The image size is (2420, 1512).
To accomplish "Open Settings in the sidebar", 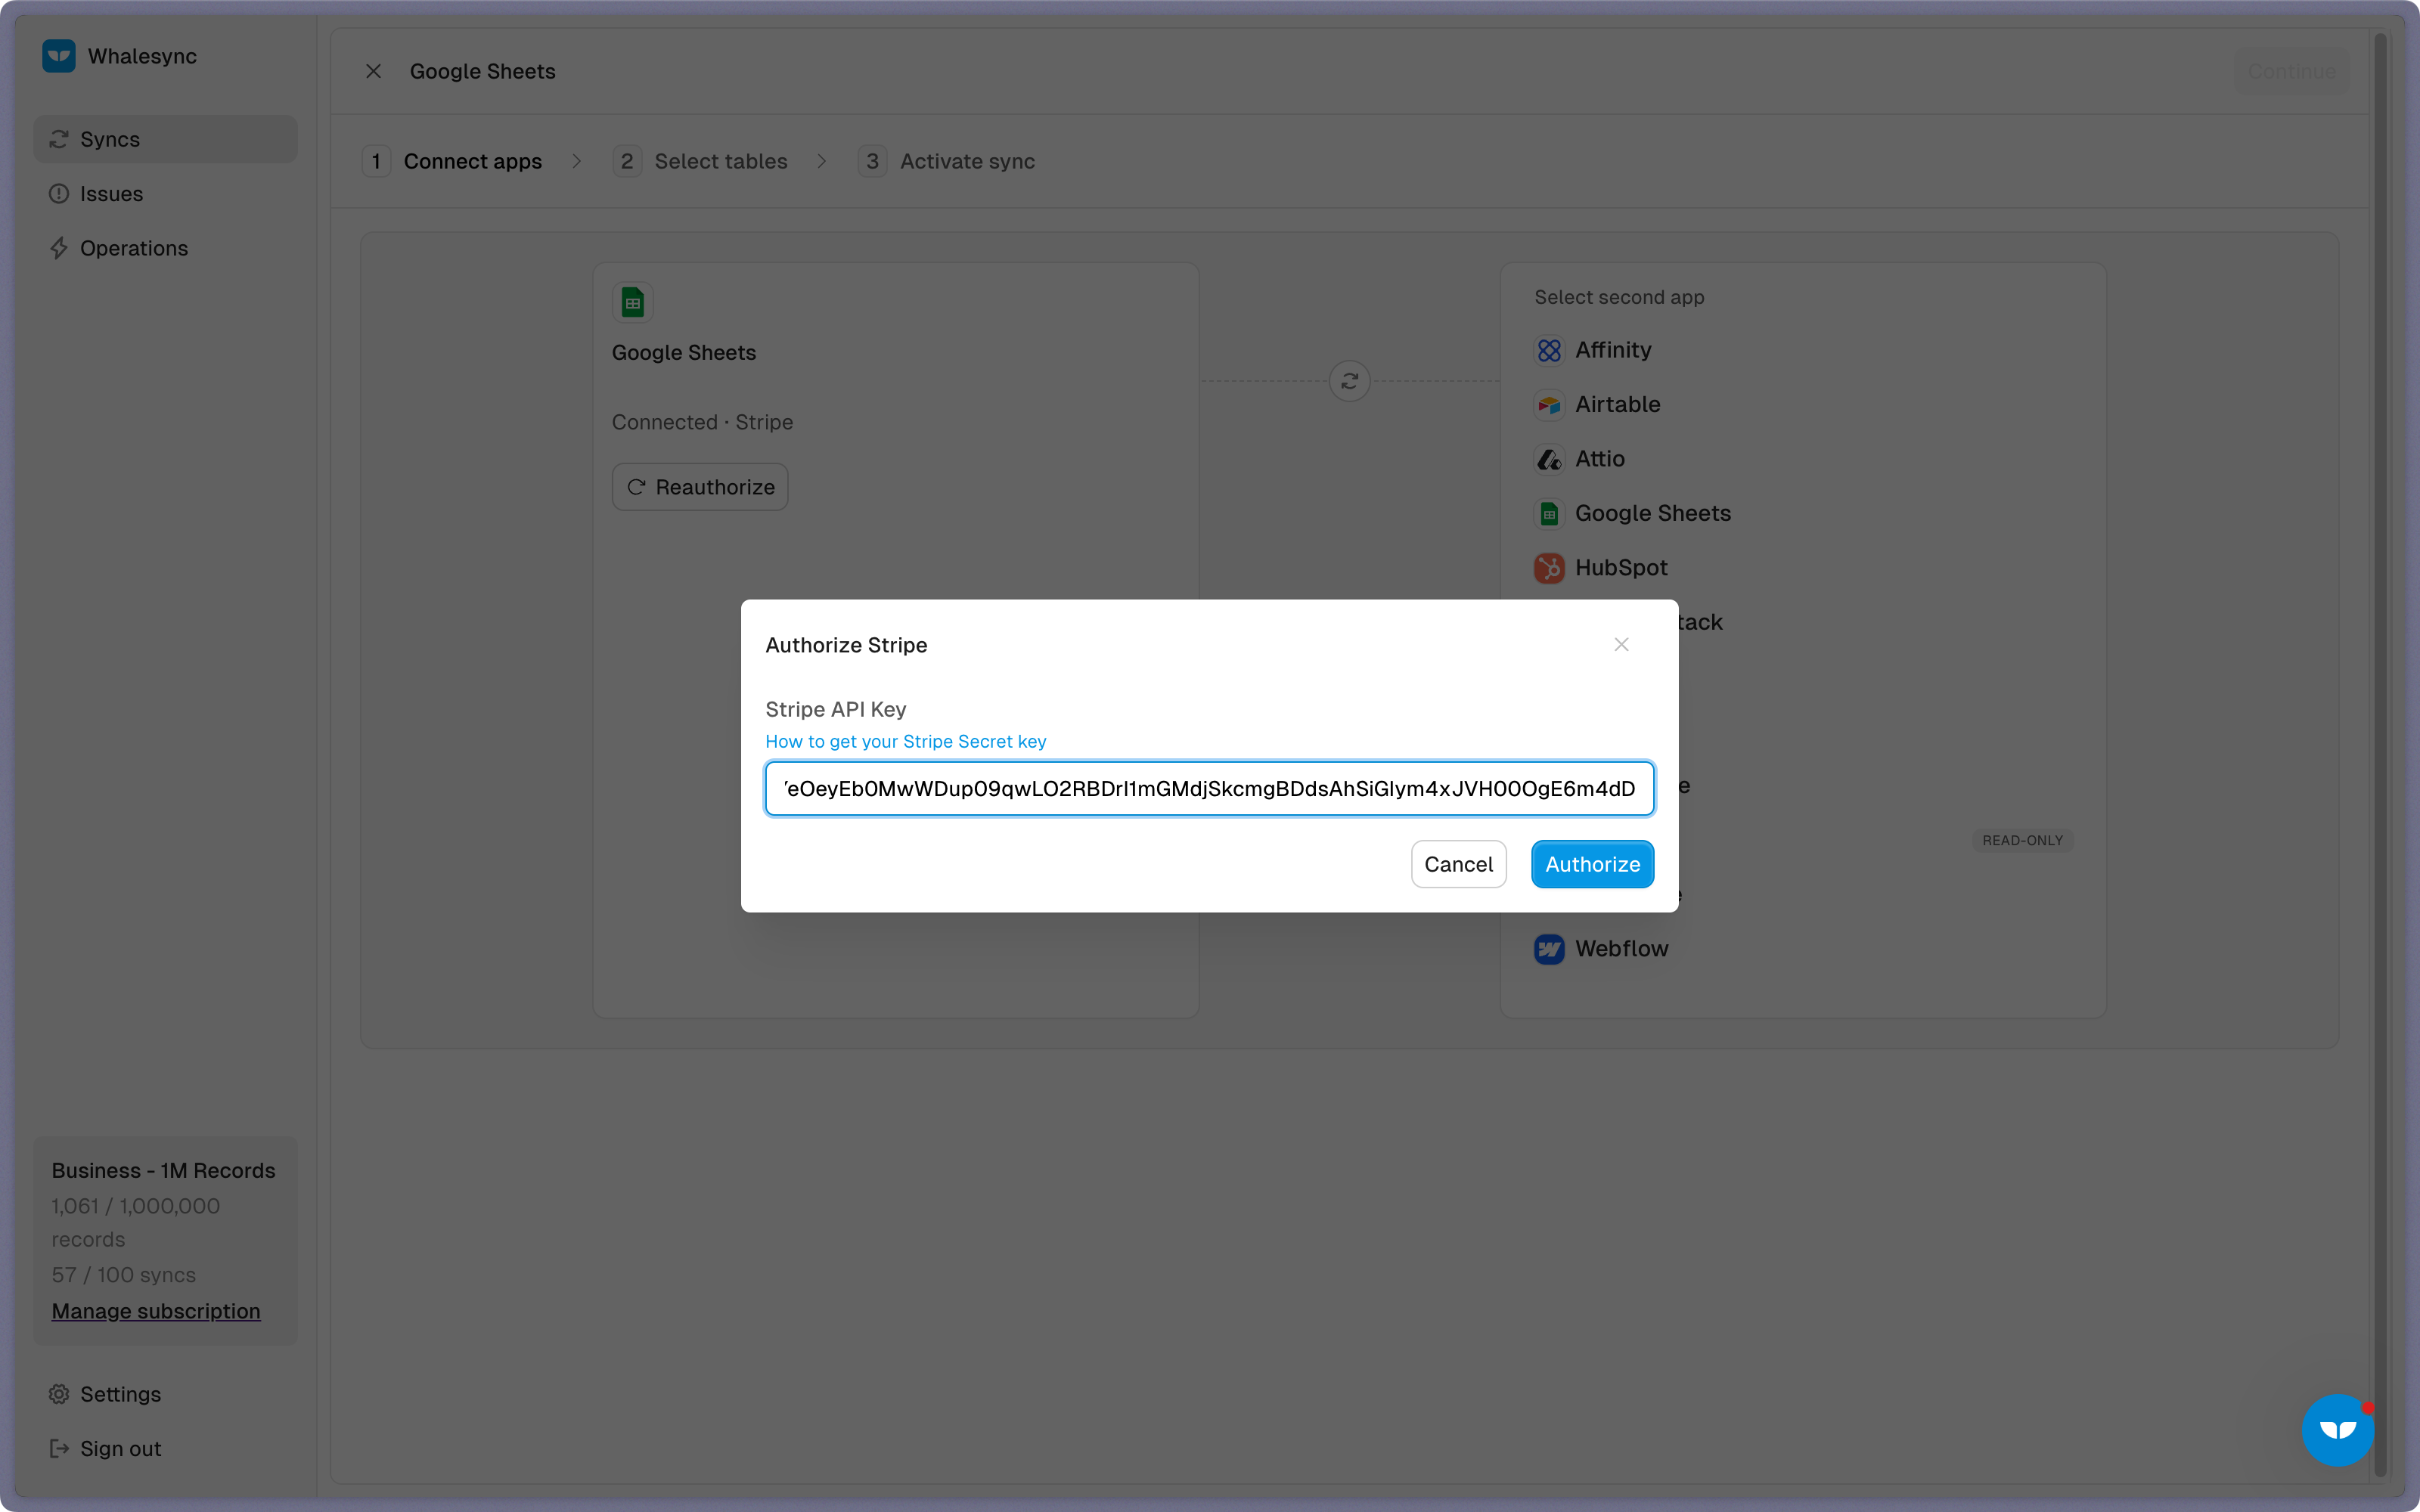I will [x=165, y=1394].
